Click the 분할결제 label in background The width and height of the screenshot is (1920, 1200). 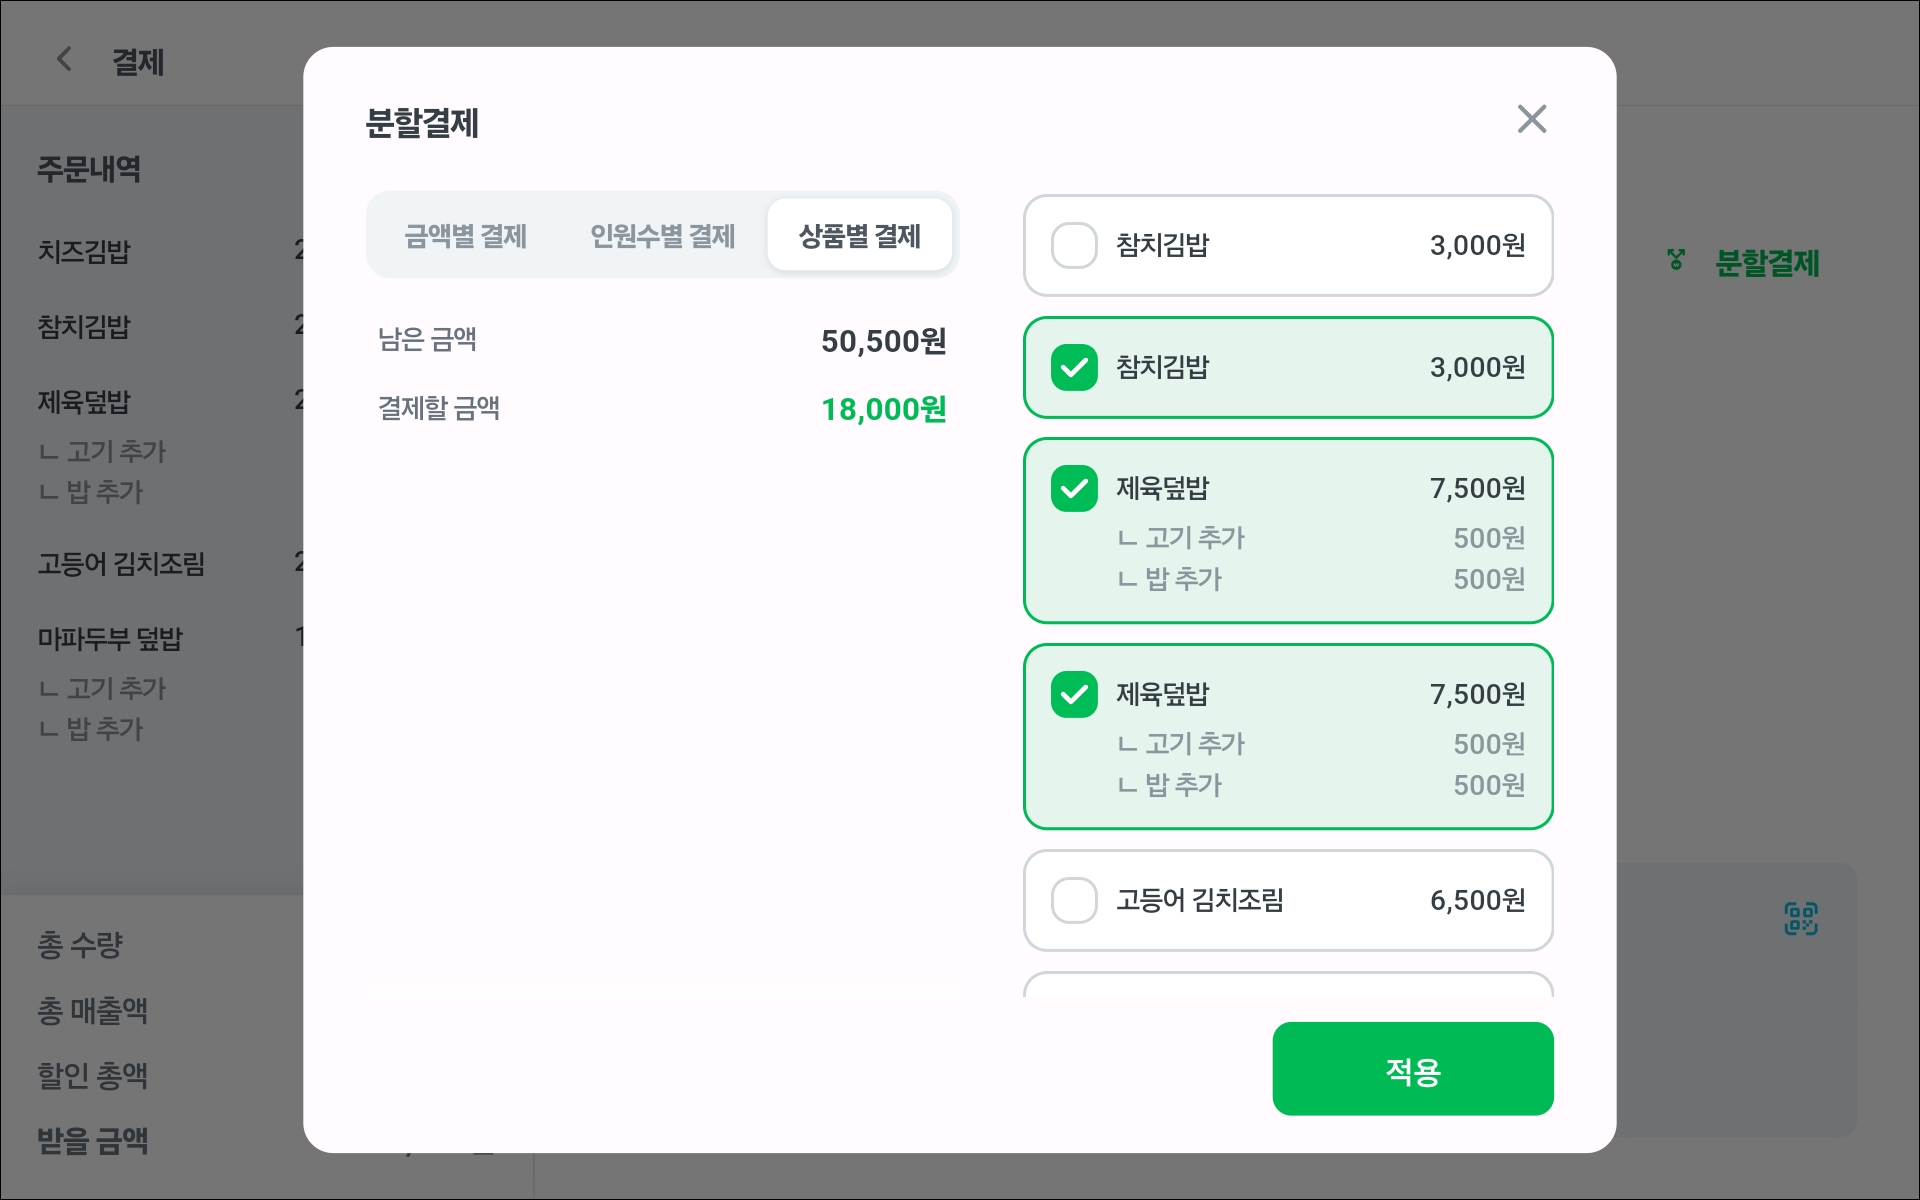[x=1767, y=263]
